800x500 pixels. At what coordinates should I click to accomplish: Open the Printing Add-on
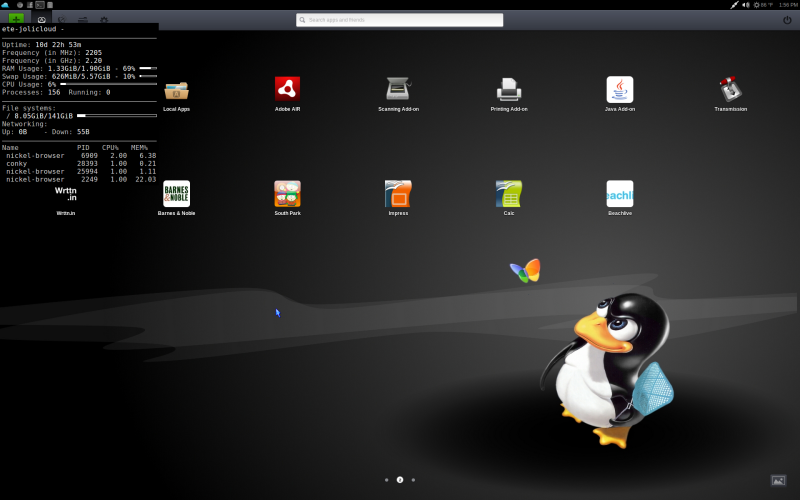pyautogui.click(x=509, y=89)
